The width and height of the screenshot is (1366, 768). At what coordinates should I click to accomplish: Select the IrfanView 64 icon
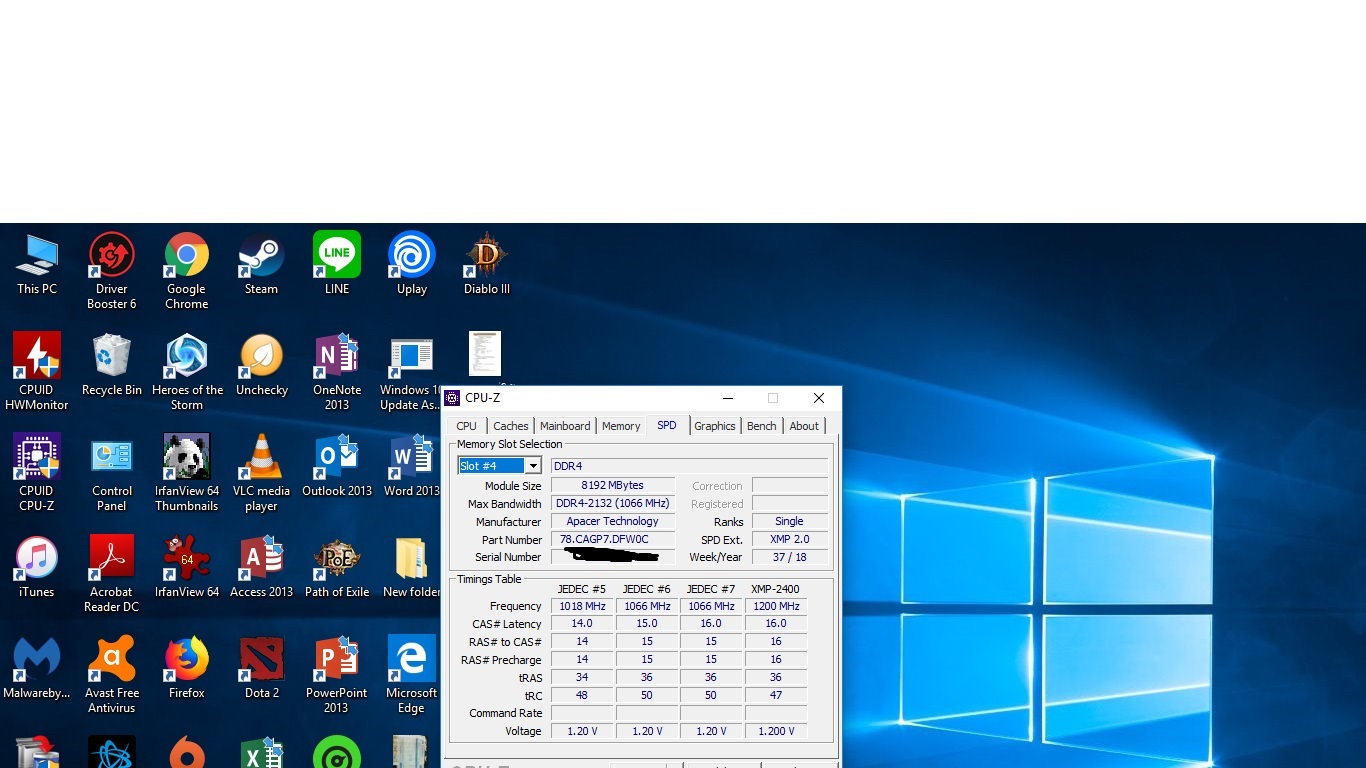click(187, 567)
